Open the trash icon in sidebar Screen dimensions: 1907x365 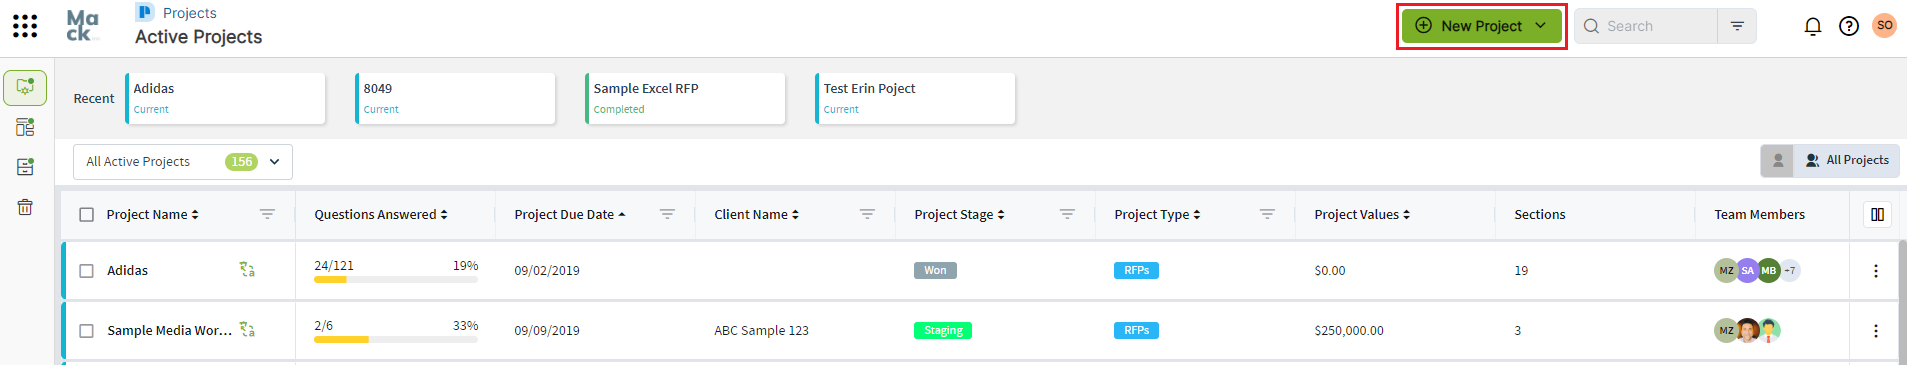click(x=25, y=207)
